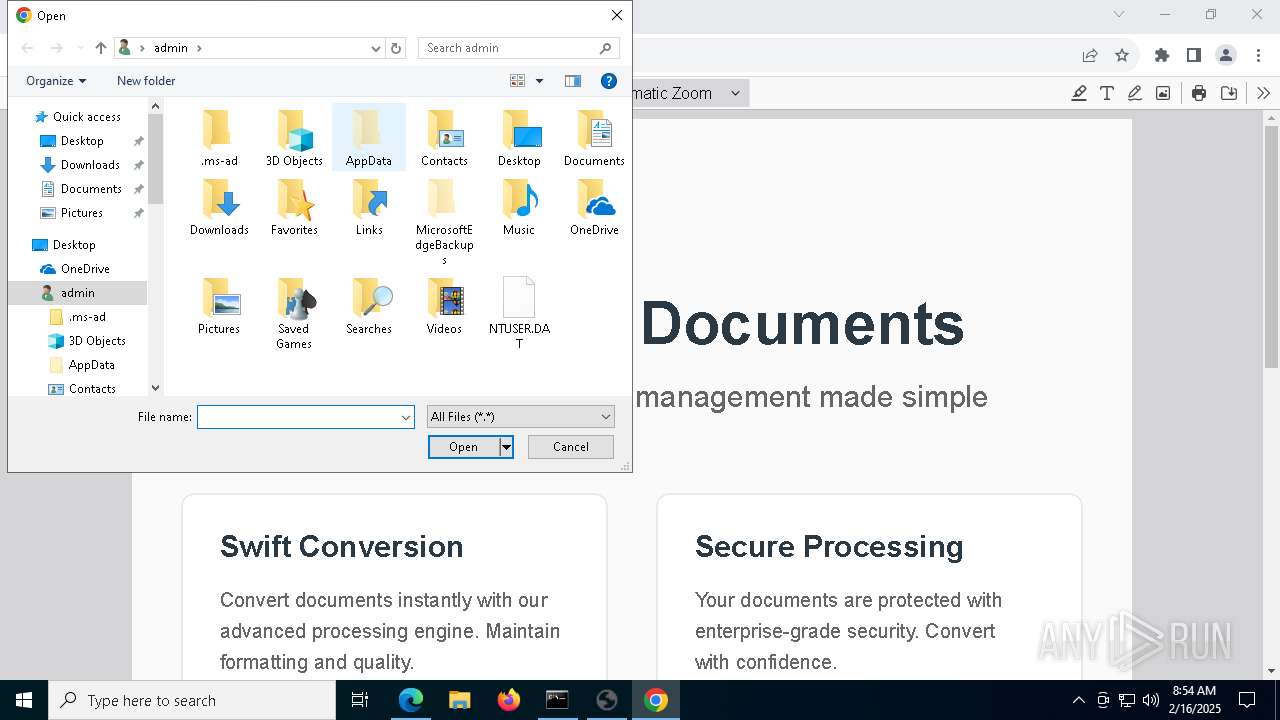The image size is (1280, 720).
Task: Select the PDF viewer Text tool
Action: (x=1107, y=93)
